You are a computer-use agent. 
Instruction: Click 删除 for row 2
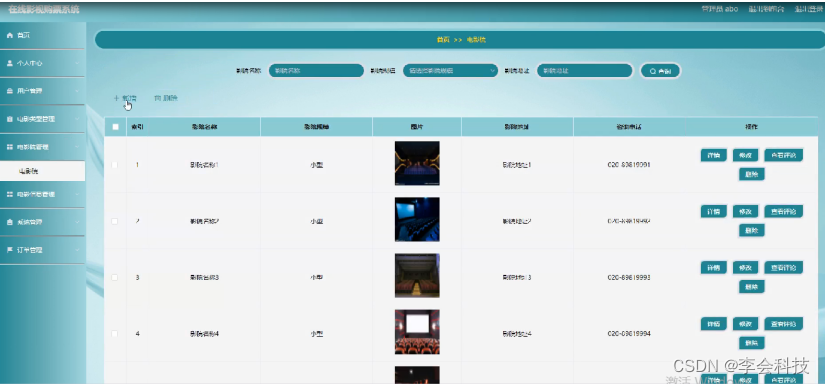(752, 230)
